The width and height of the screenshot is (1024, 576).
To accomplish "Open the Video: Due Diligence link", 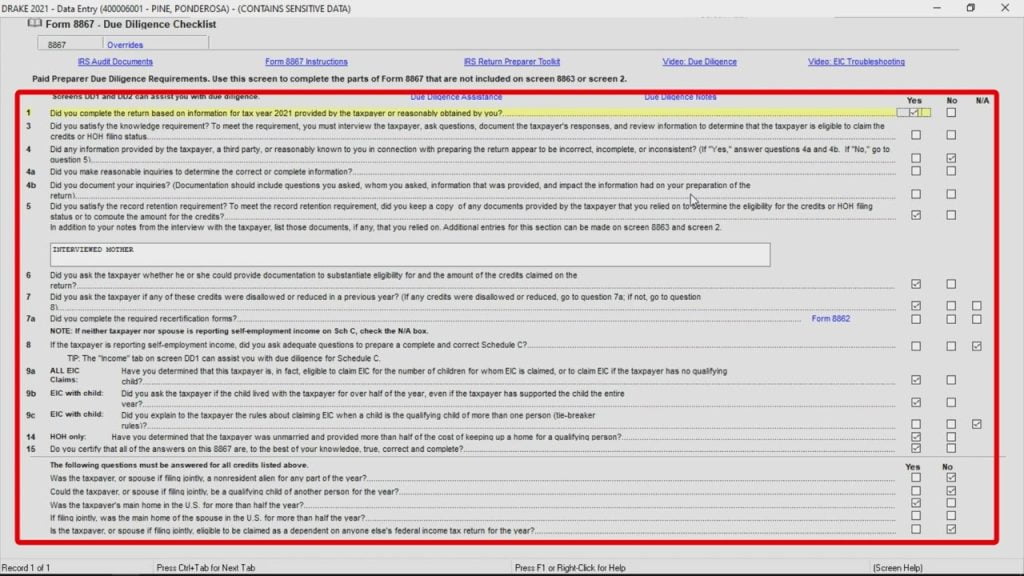I will pos(699,62).
